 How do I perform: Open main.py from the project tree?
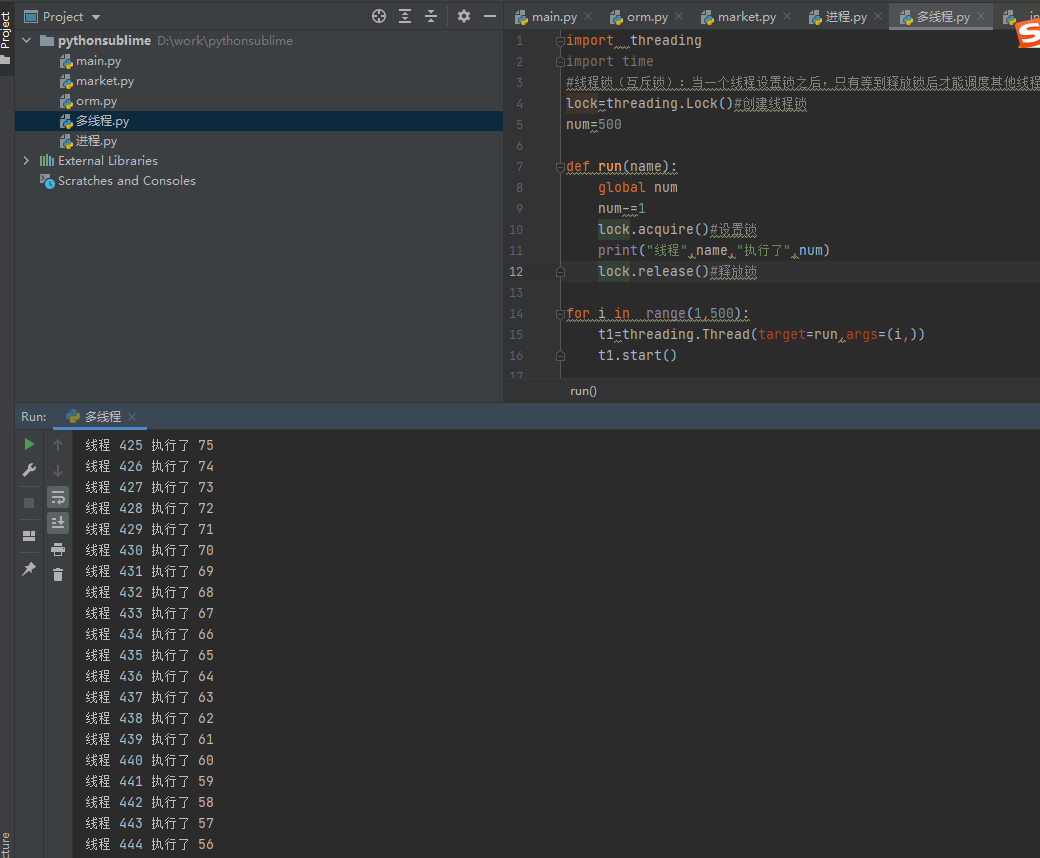(x=98, y=61)
